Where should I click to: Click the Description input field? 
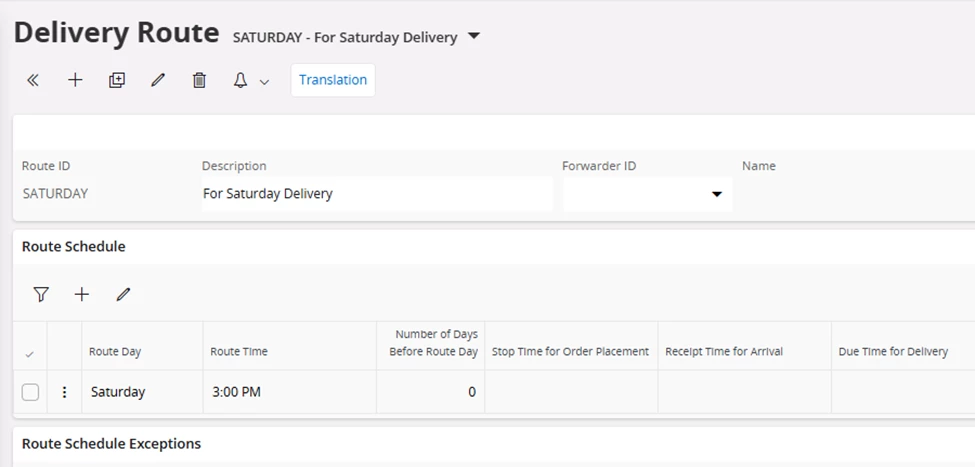click(x=376, y=194)
